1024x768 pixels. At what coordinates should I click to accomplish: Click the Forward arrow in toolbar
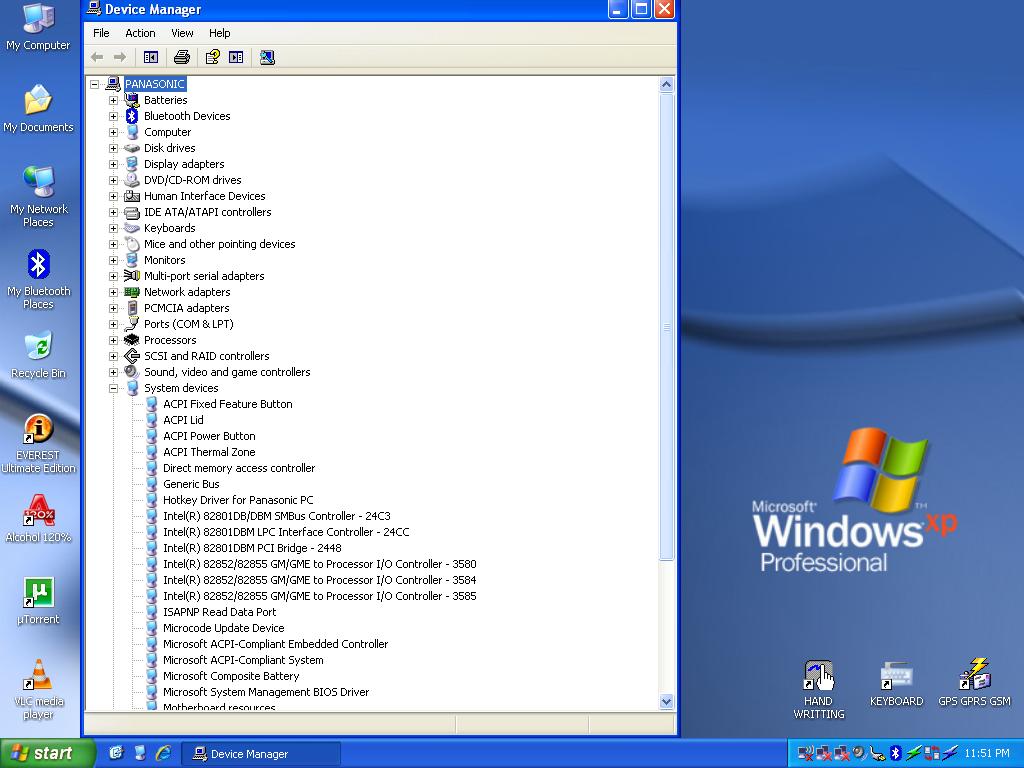tap(120, 57)
